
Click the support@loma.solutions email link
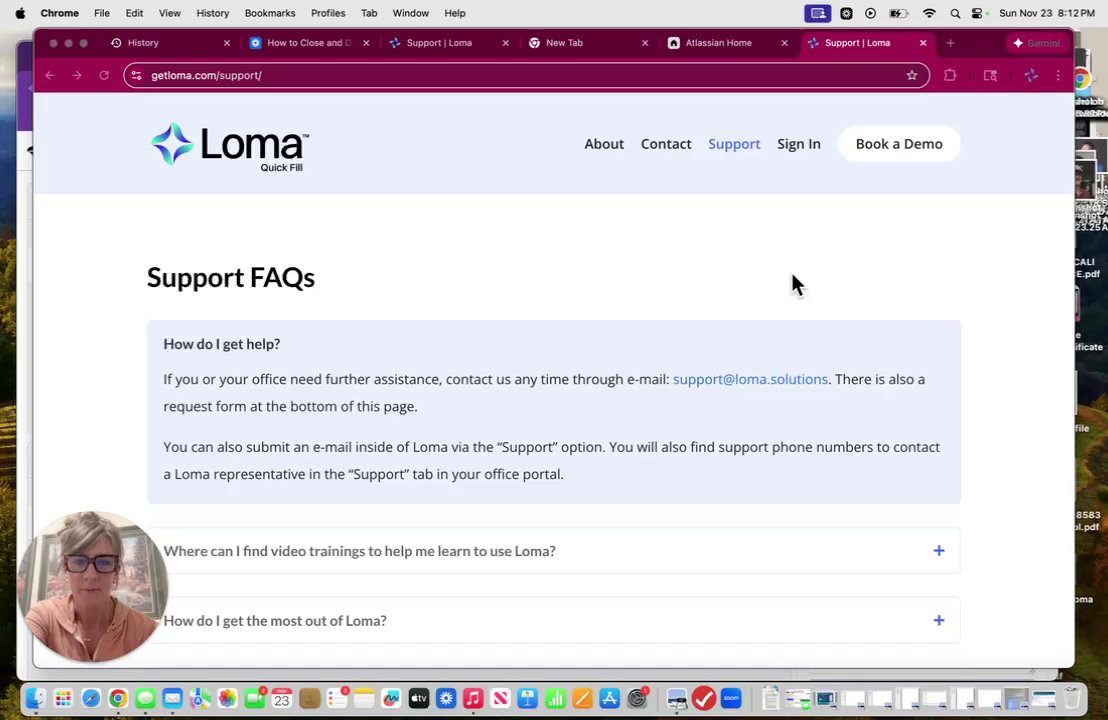tap(750, 379)
